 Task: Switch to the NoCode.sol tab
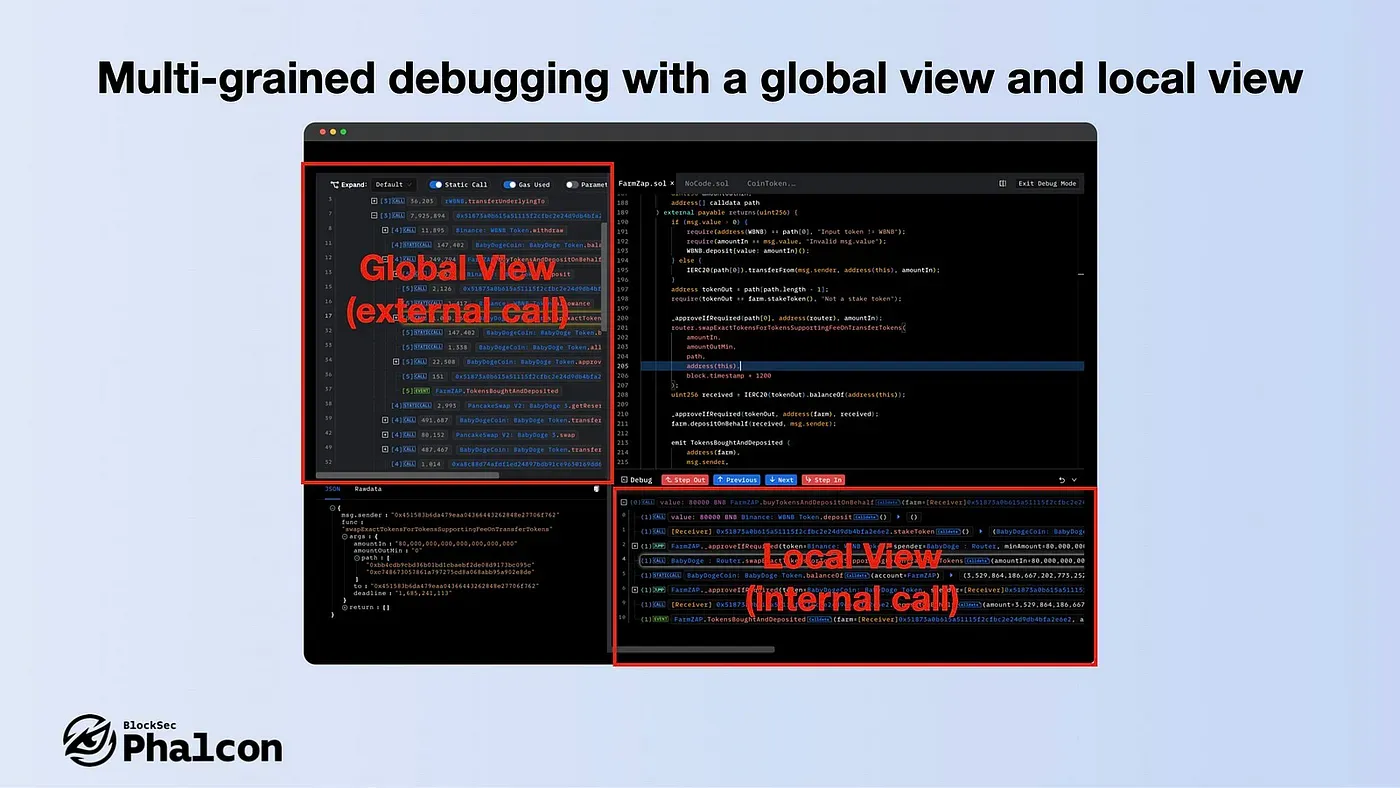[707, 184]
